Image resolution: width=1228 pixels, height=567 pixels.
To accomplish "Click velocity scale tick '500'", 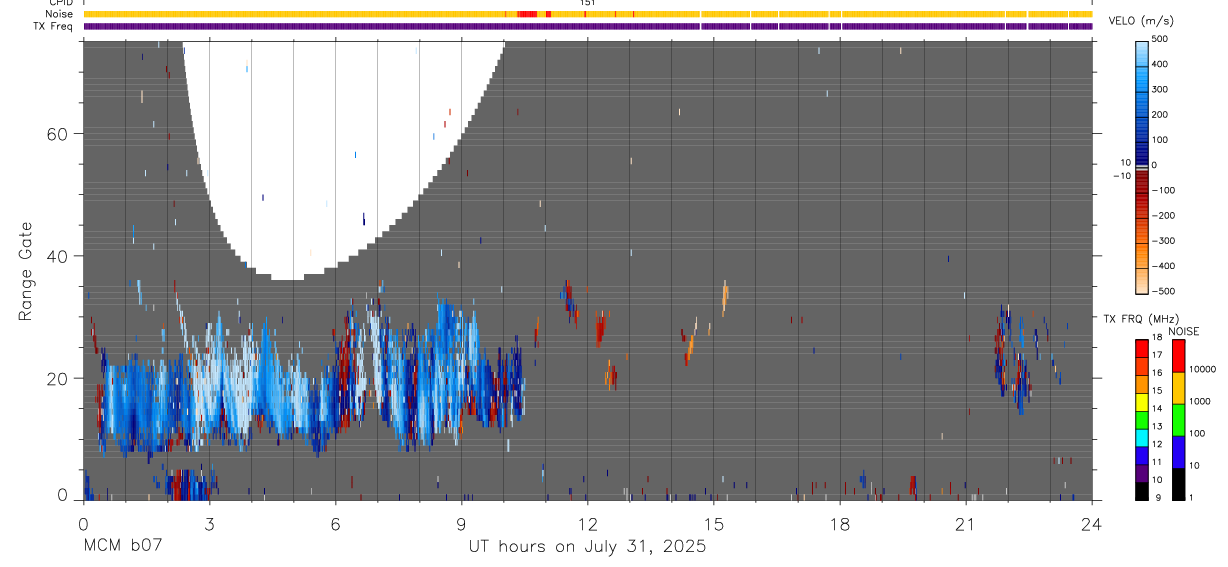I will 1161,39.
